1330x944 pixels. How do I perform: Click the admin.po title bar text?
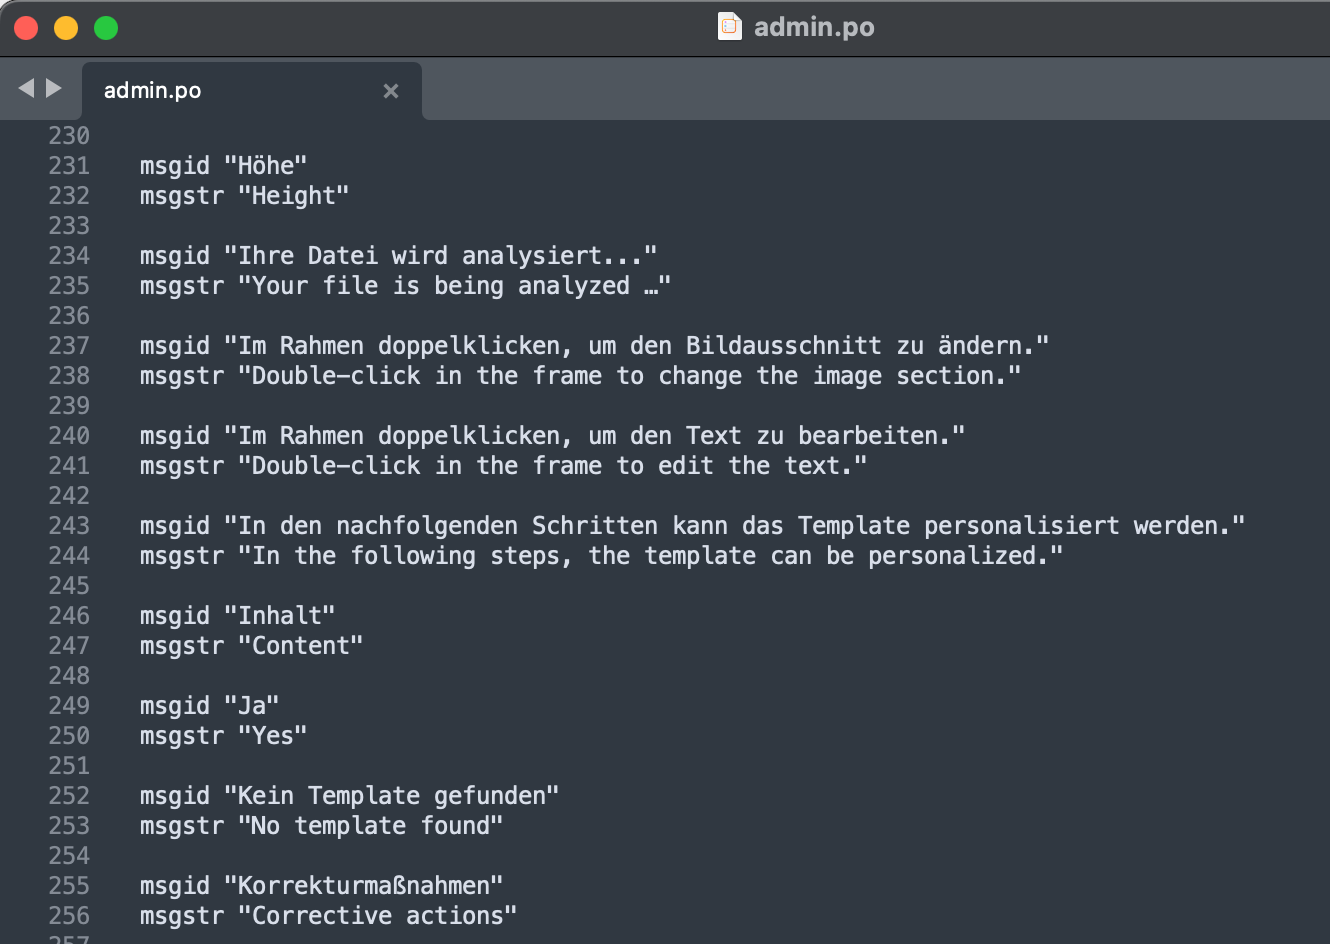pos(815,27)
